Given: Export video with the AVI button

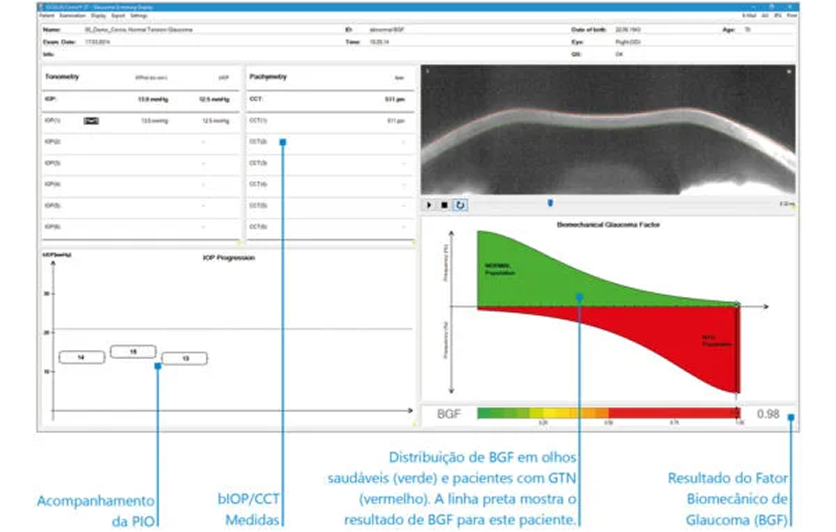Looking at the screenshot, I should (x=765, y=16).
